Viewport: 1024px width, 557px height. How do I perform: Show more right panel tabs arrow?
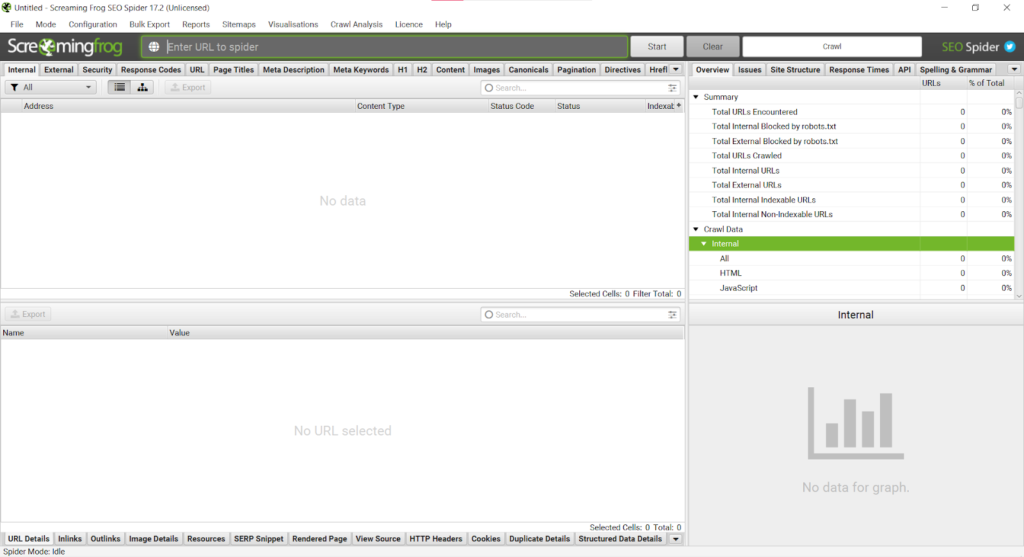click(x=1014, y=69)
